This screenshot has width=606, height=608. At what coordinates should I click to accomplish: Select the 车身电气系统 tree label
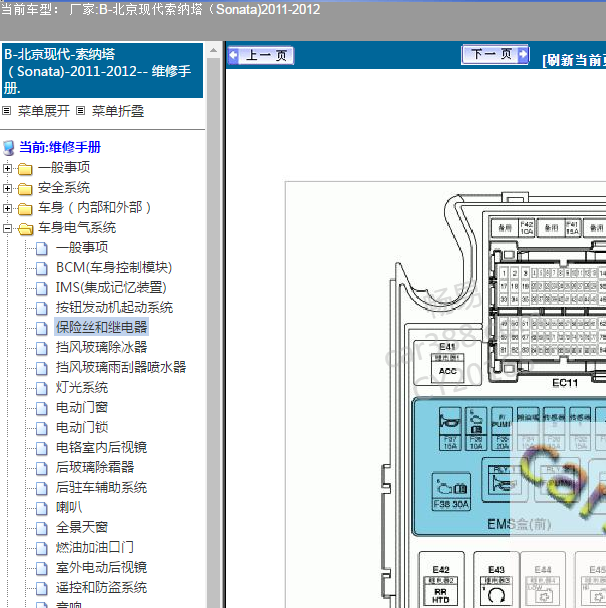click(77, 228)
